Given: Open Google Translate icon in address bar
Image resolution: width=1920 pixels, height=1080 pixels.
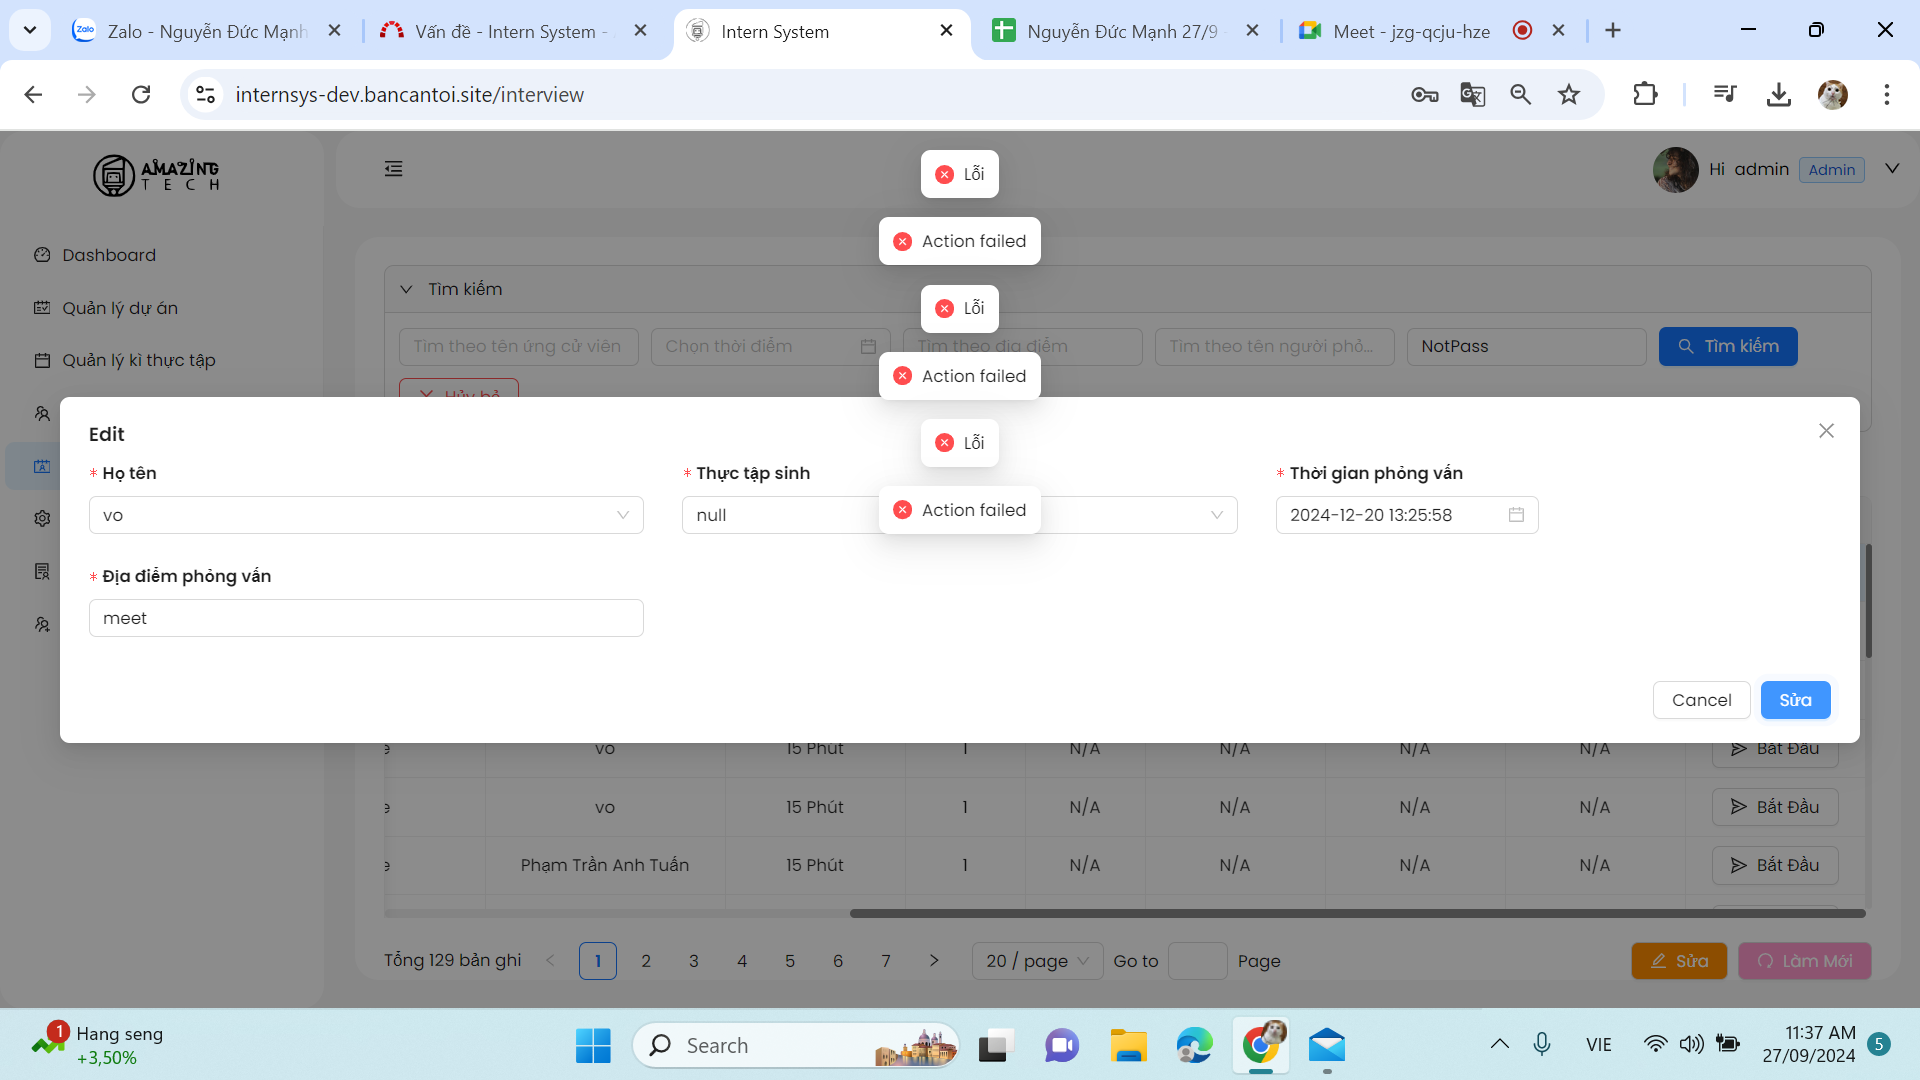Looking at the screenshot, I should pos(1472,95).
